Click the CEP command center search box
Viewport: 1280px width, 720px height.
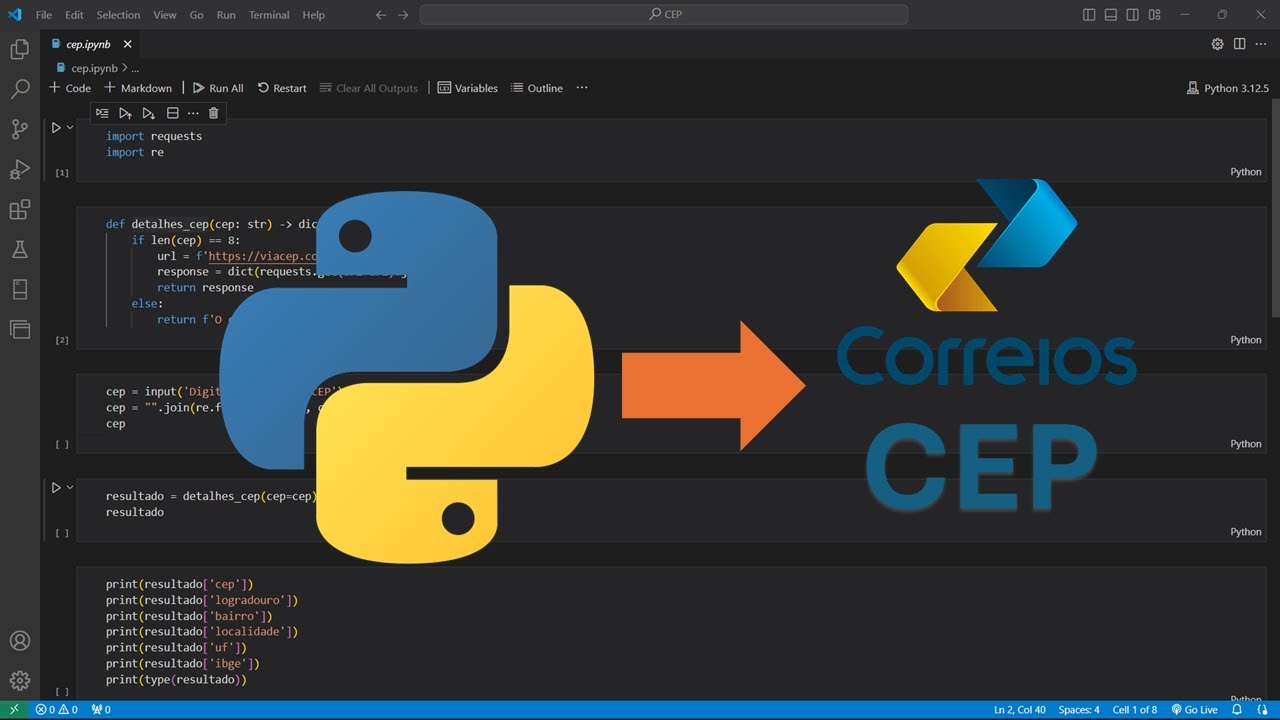[x=664, y=15]
